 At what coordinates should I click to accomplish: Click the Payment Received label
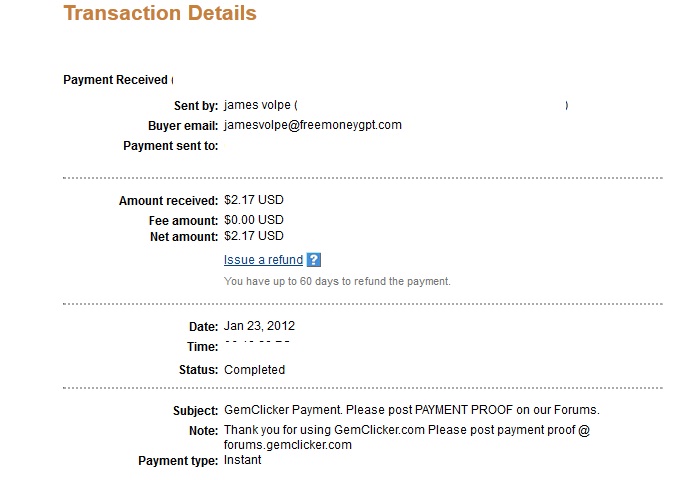115,80
